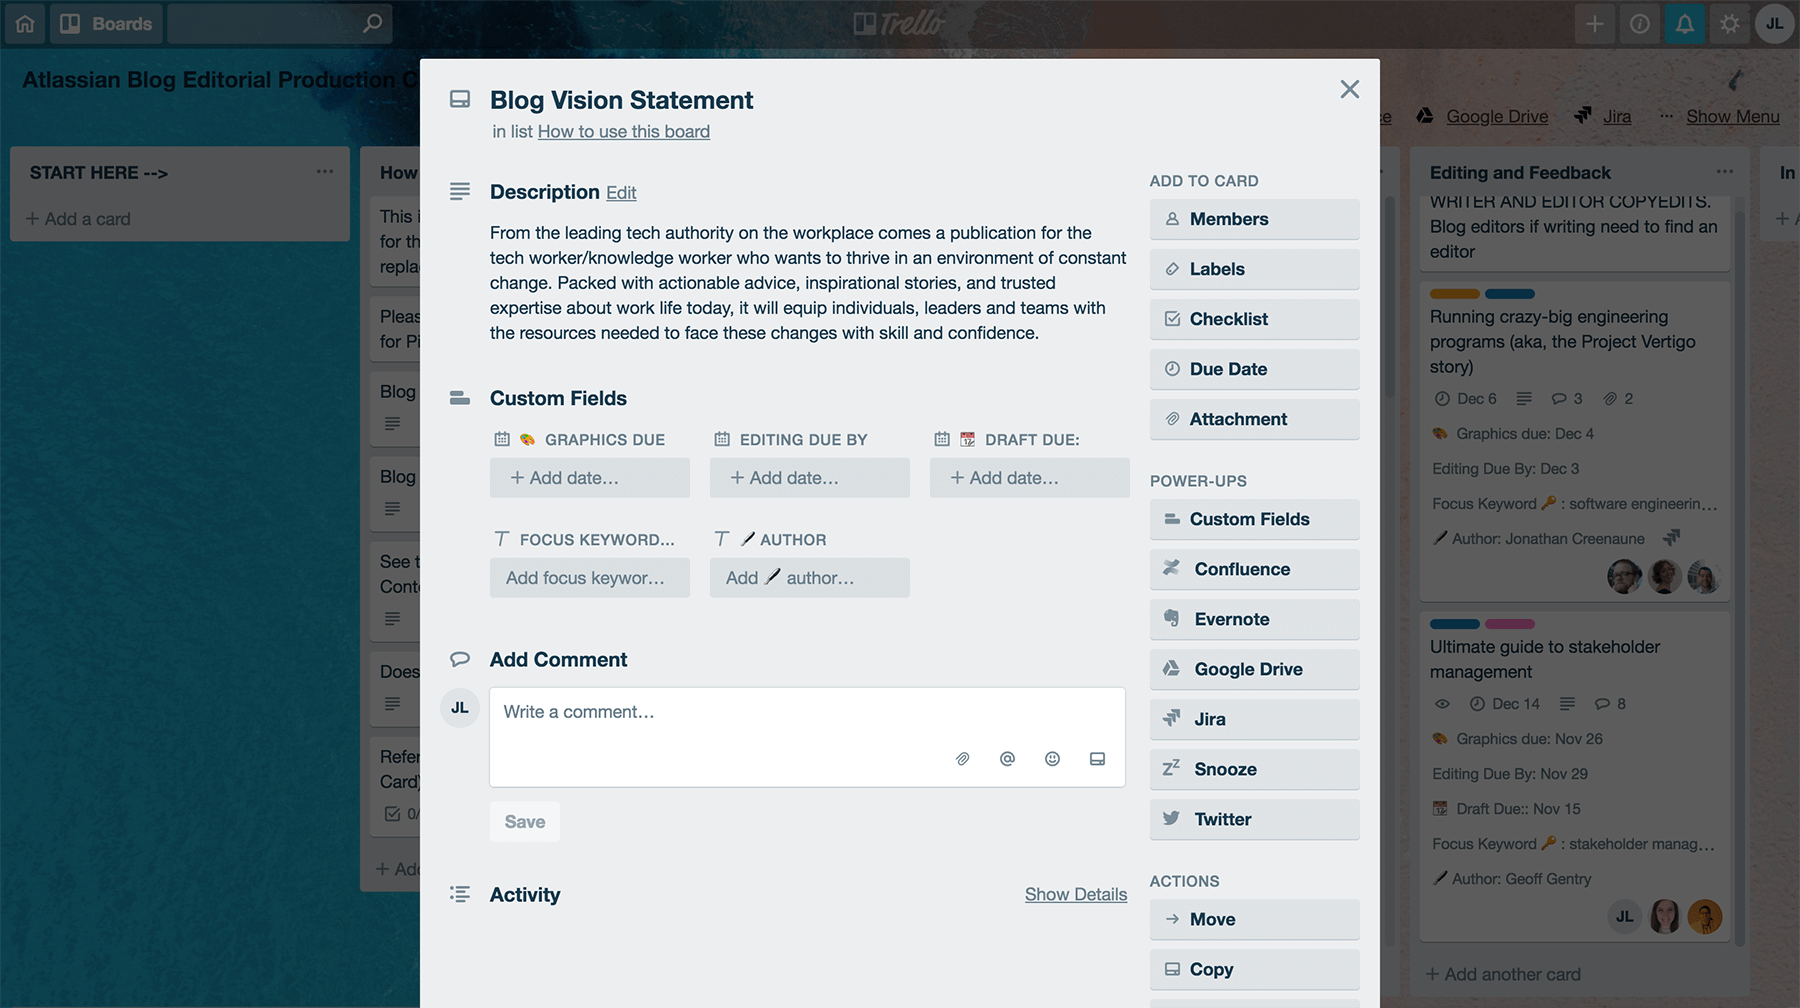1800x1008 pixels.
Task: Add an Editing Due By date
Action: tap(810, 478)
